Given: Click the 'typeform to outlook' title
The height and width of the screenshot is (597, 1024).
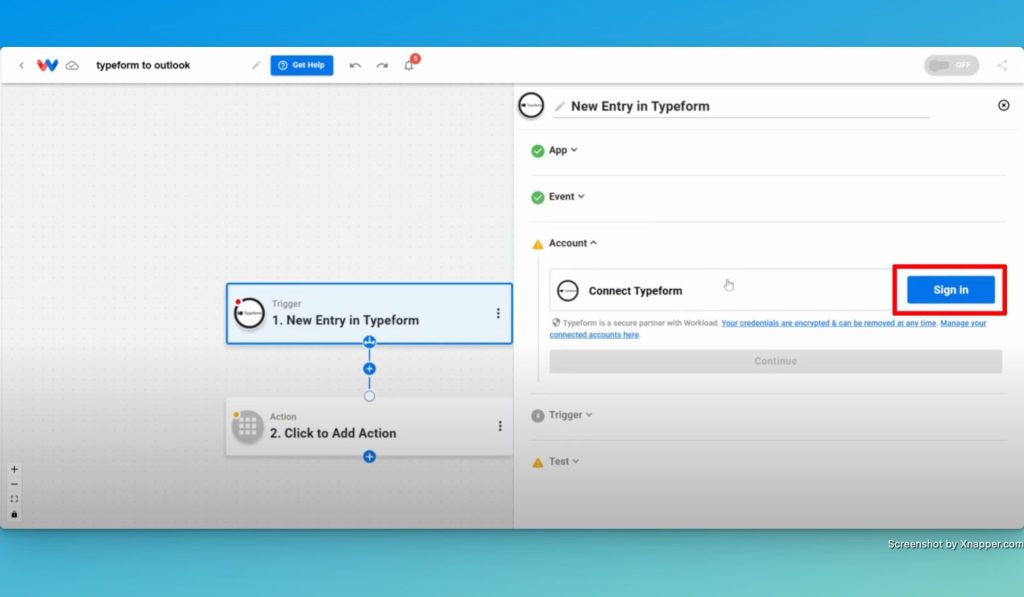Looking at the screenshot, I should point(143,65).
